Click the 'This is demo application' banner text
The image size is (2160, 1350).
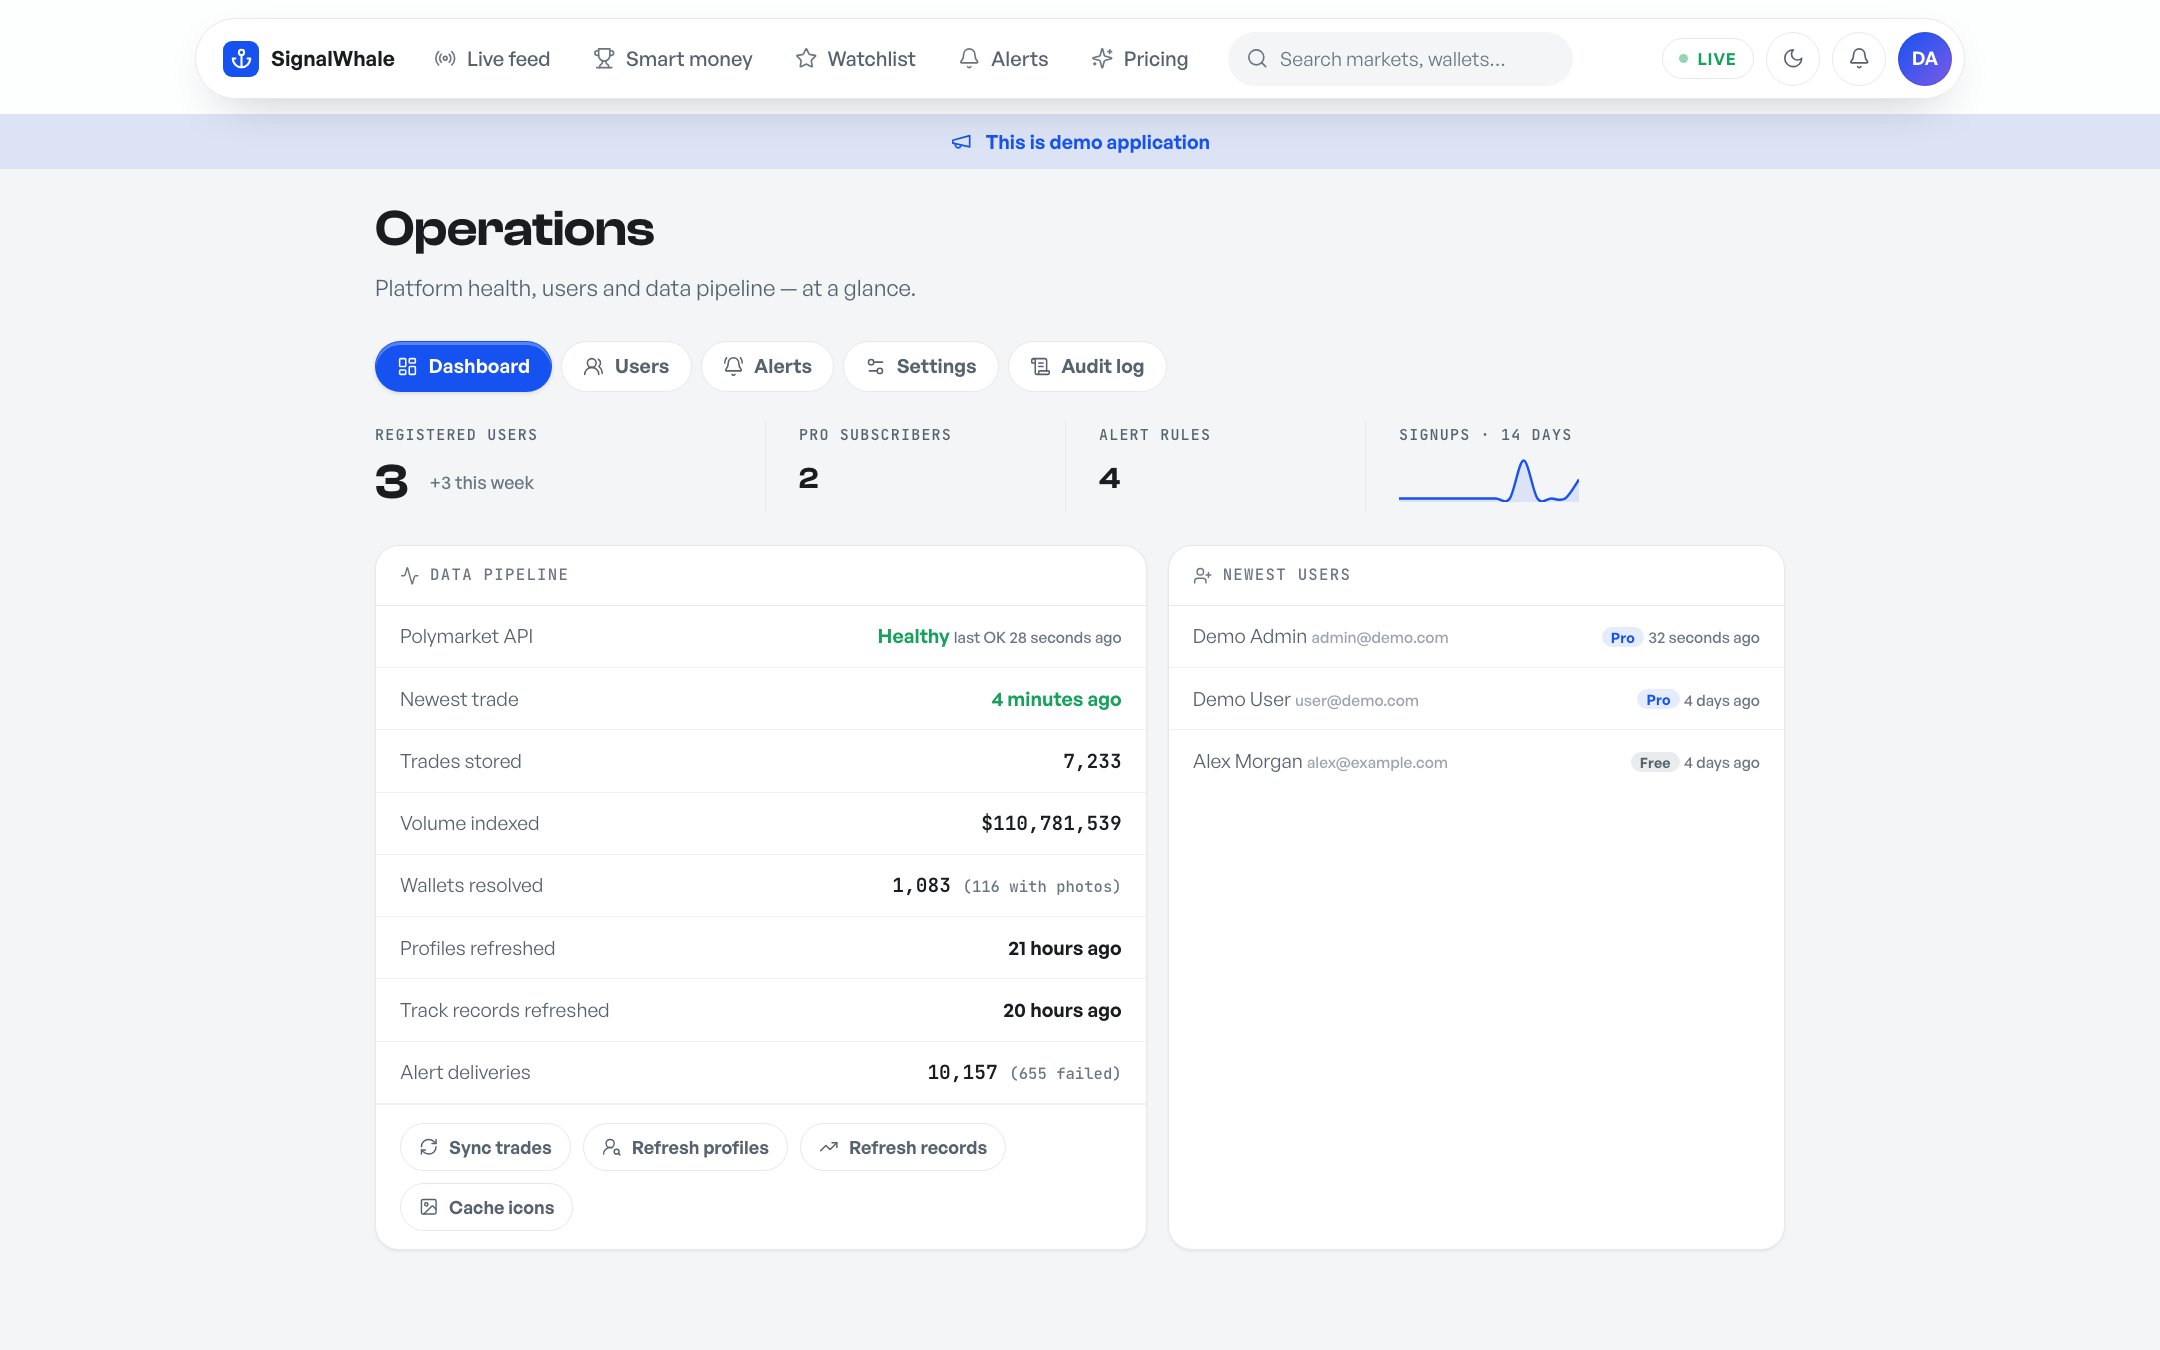1097,142
